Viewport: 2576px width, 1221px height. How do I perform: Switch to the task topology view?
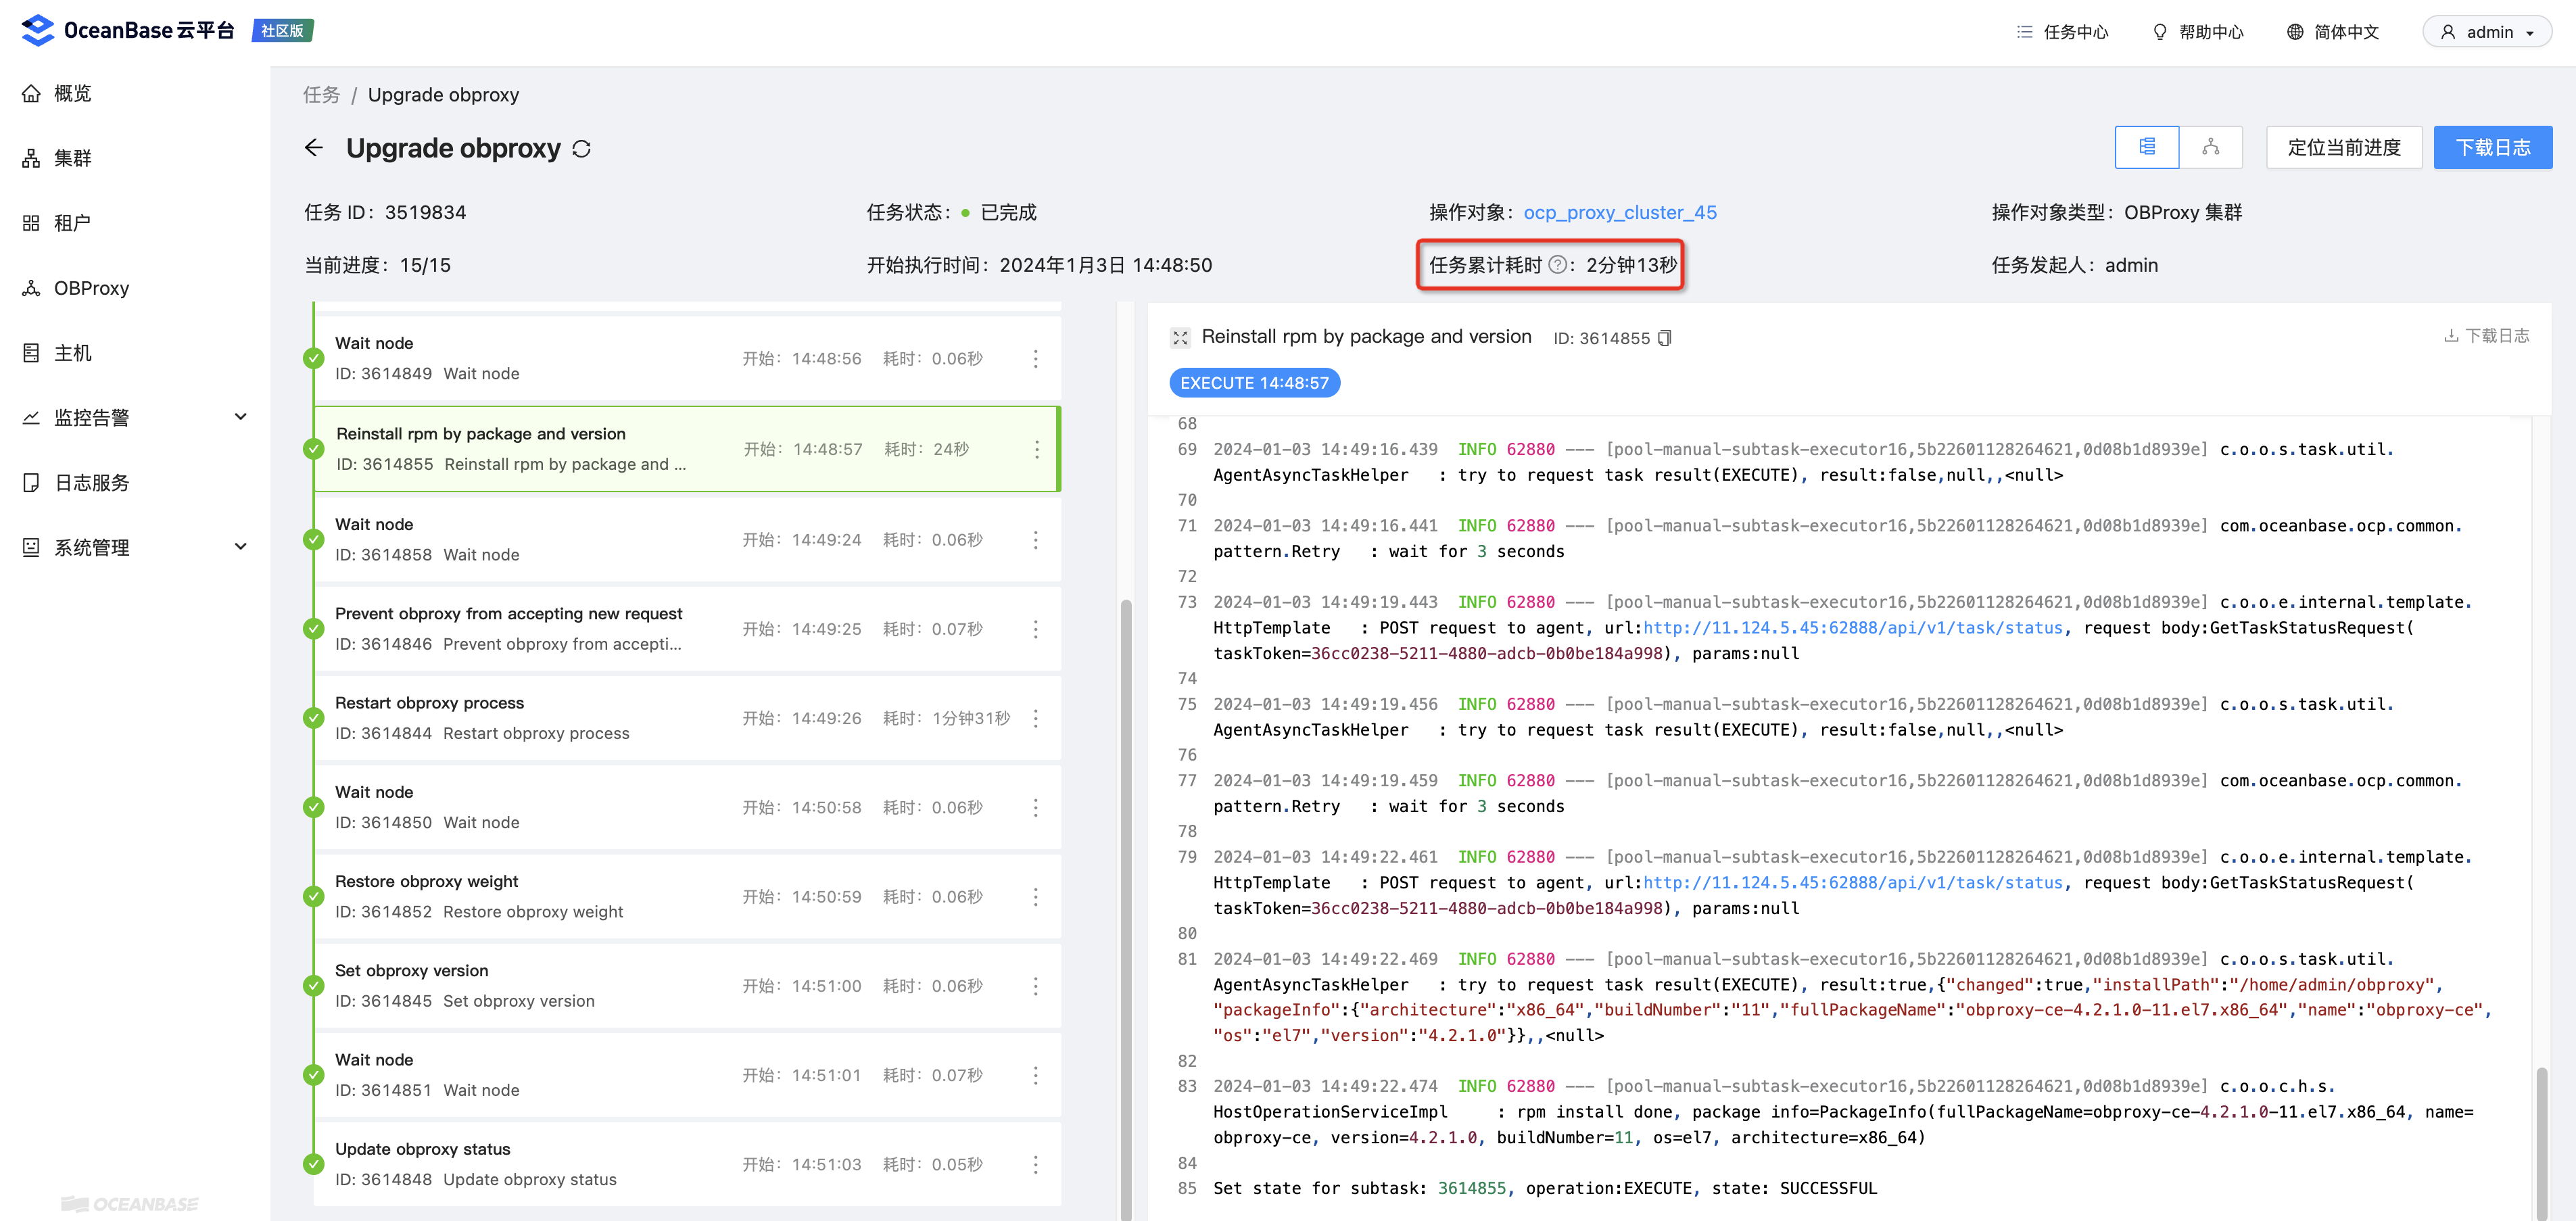pos(2211,147)
